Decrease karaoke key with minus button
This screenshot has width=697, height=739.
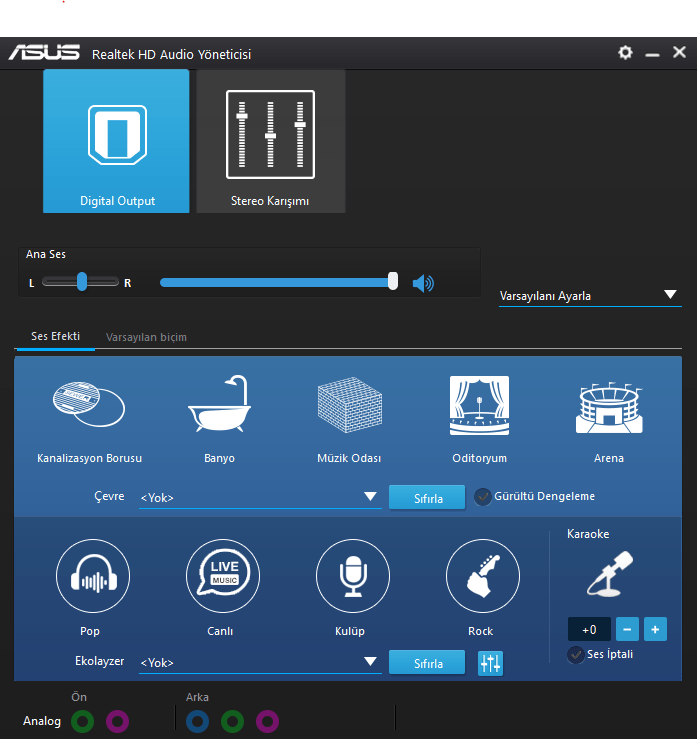(x=627, y=629)
